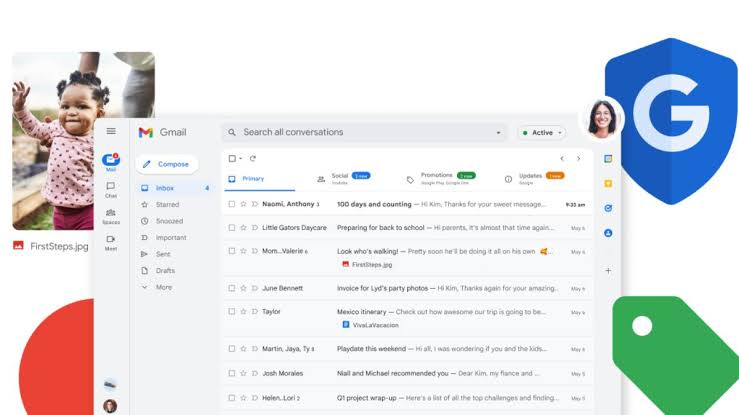This screenshot has height=415, width=739.
Task: Click the Search all conversations field
Action: coord(360,132)
